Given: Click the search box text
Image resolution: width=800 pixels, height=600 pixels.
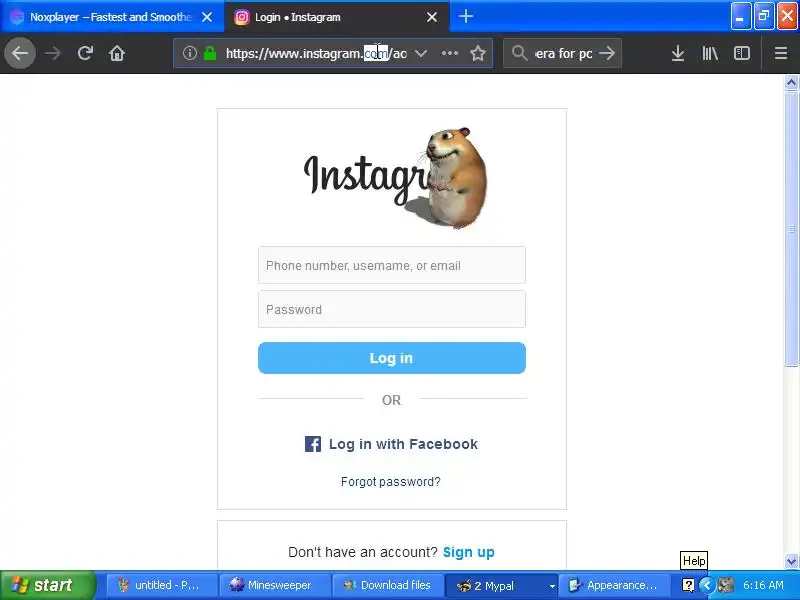Looking at the screenshot, I should point(563,53).
